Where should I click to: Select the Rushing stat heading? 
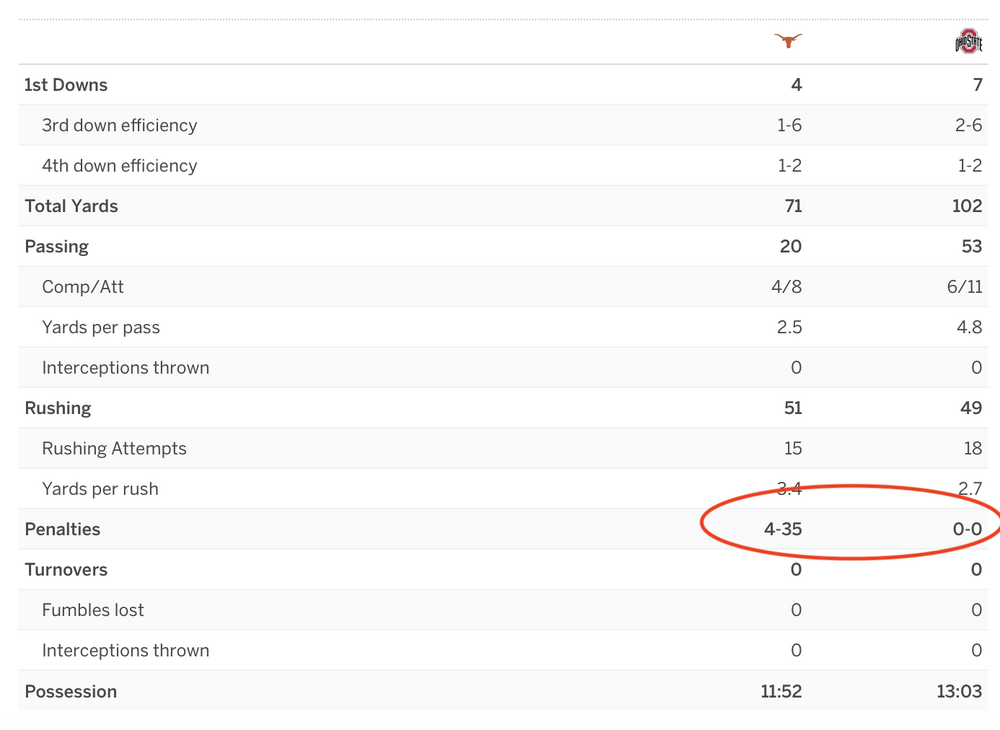pos(58,408)
